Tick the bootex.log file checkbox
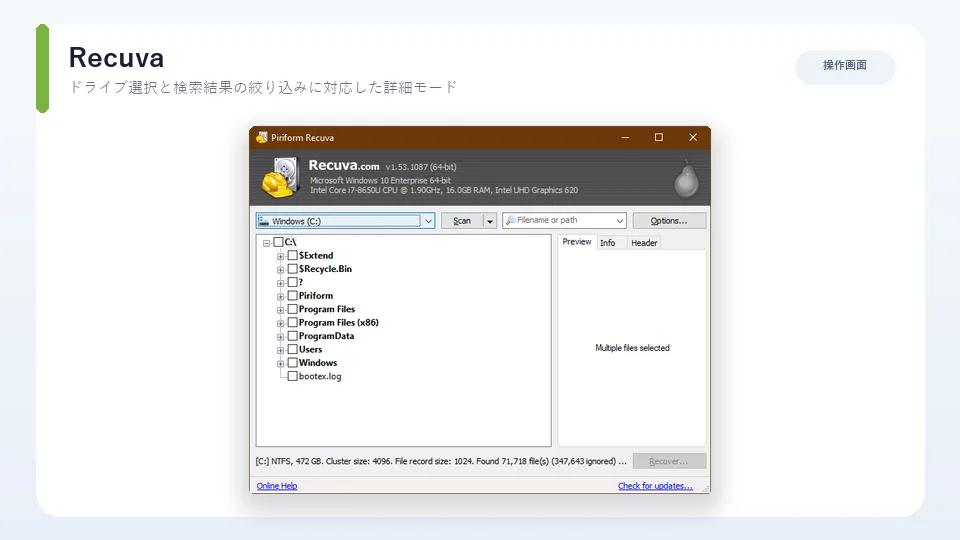Image resolution: width=960 pixels, height=540 pixels. click(x=293, y=377)
